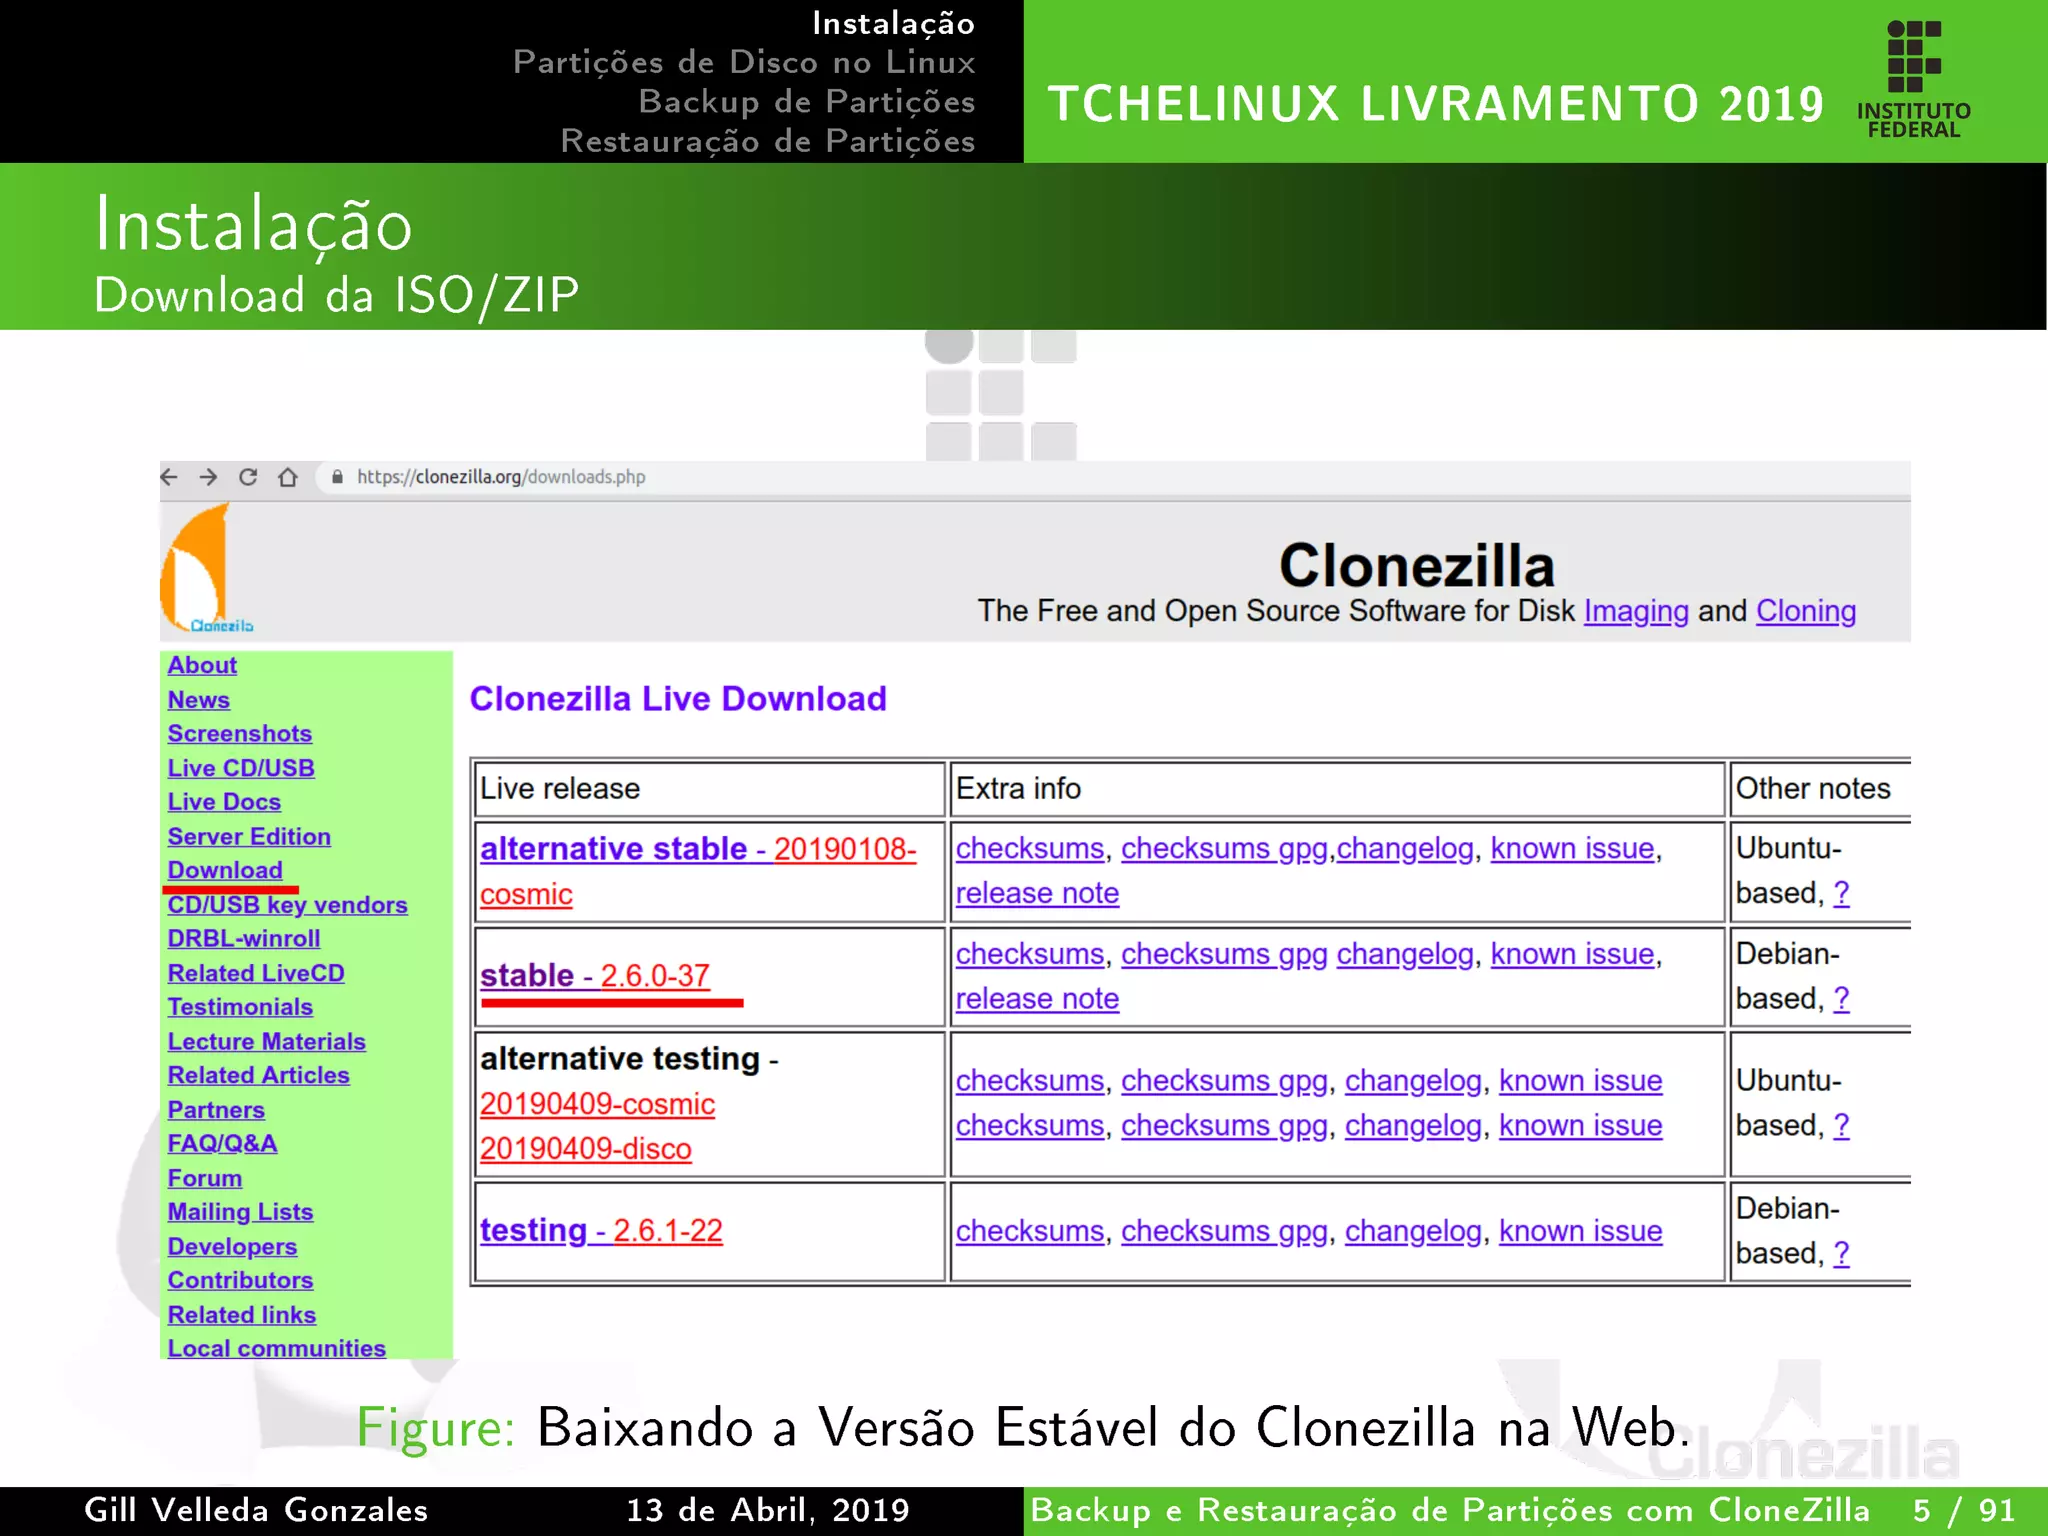
Task: Open the Mailing Lists link
Action: click(x=240, y=1212)
